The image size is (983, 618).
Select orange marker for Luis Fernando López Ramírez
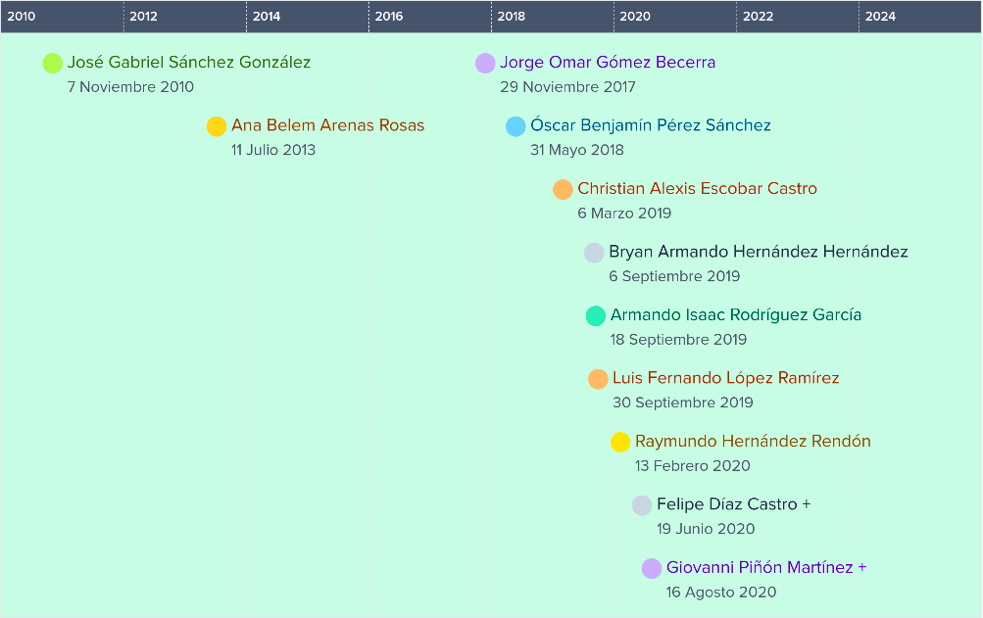pyautogui.click(x=598, y=379)
